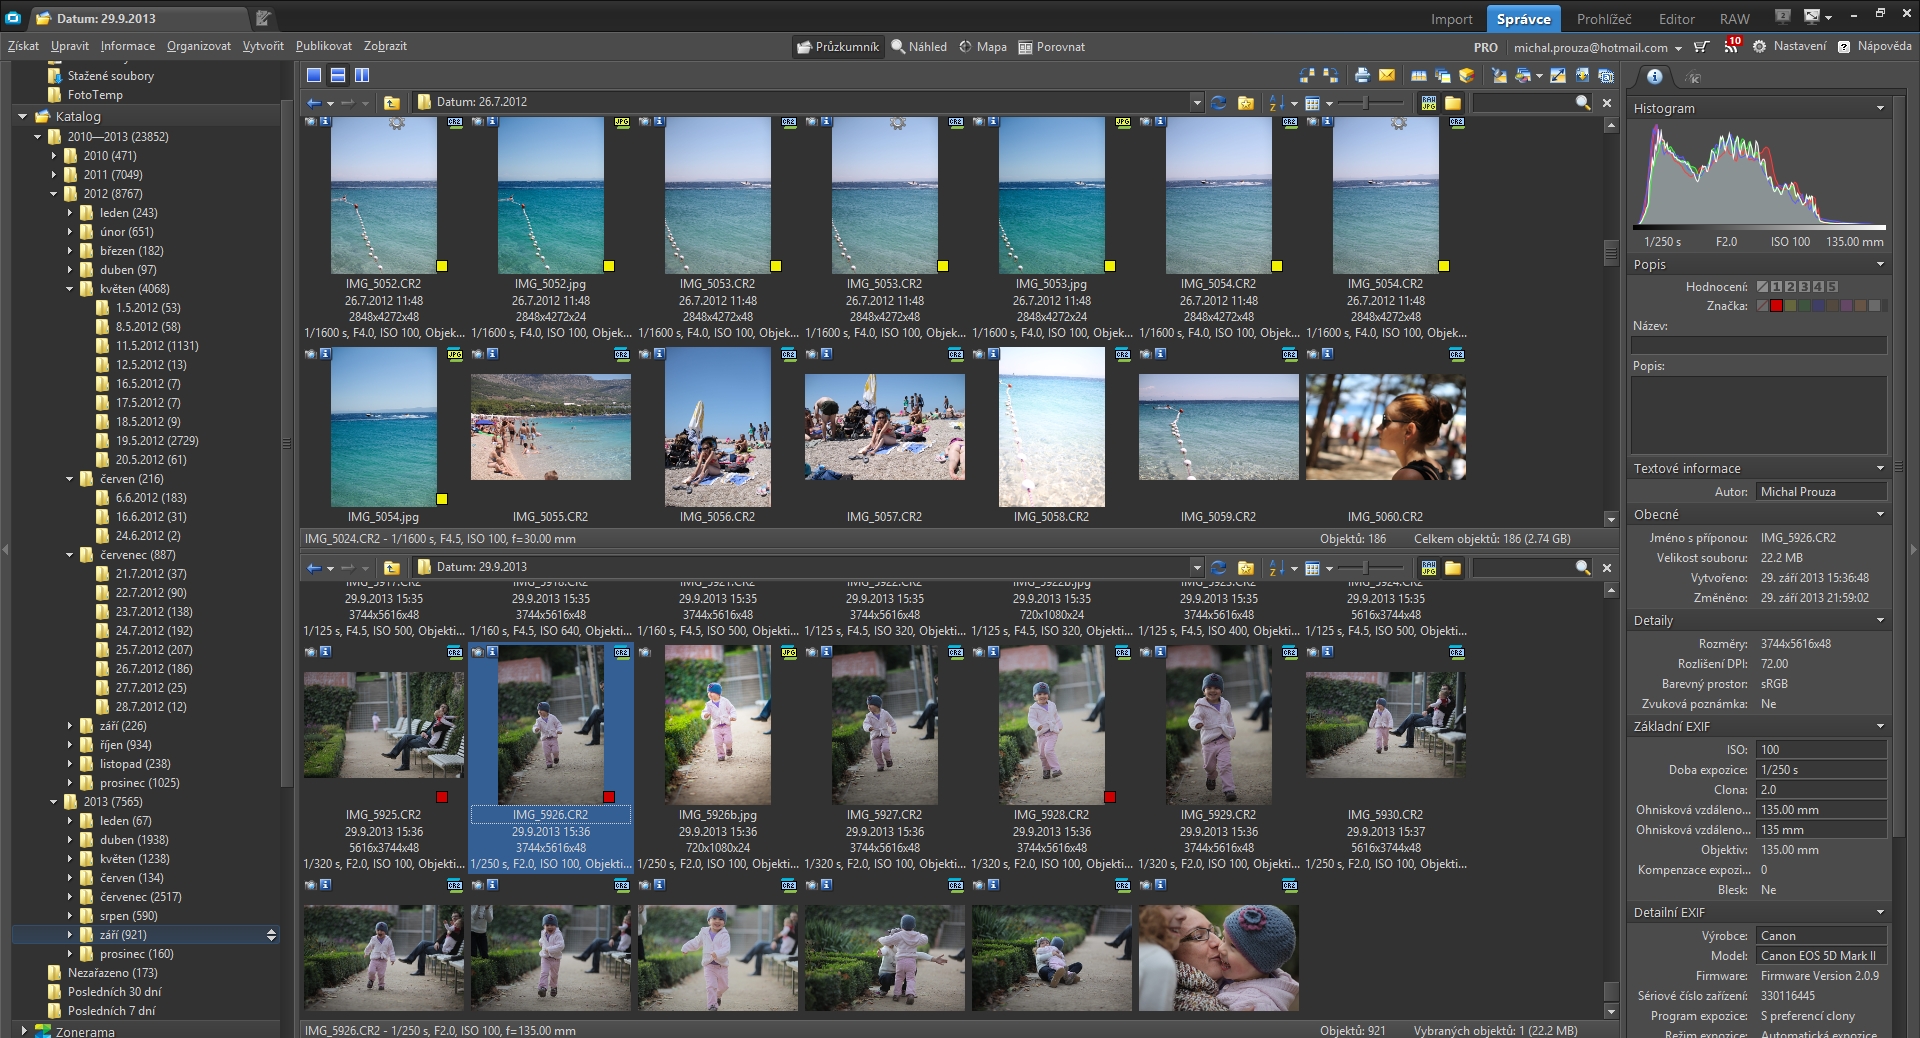Expand the 2010 (471) catalog folder
The width and height of the screenshot is (1920, 1038).
(x=54, y=156)
